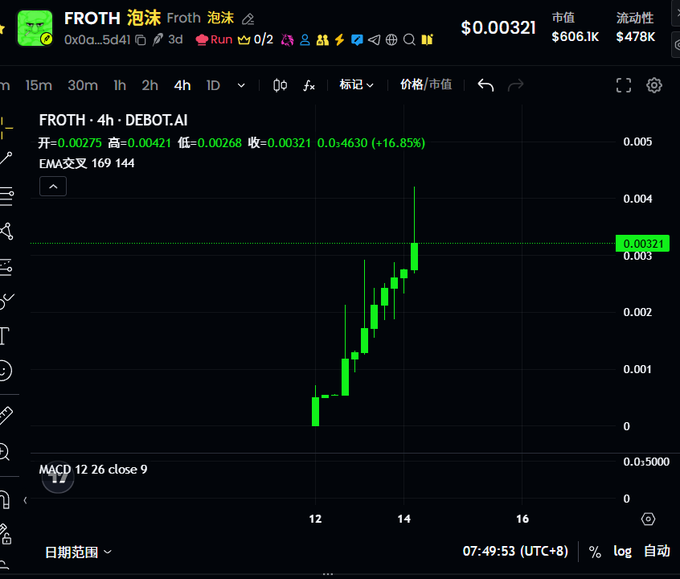The height and width of the screenshot is (579, 680).
Task: Select the crosshair cursor tool
Action: [x=6, y=128]
